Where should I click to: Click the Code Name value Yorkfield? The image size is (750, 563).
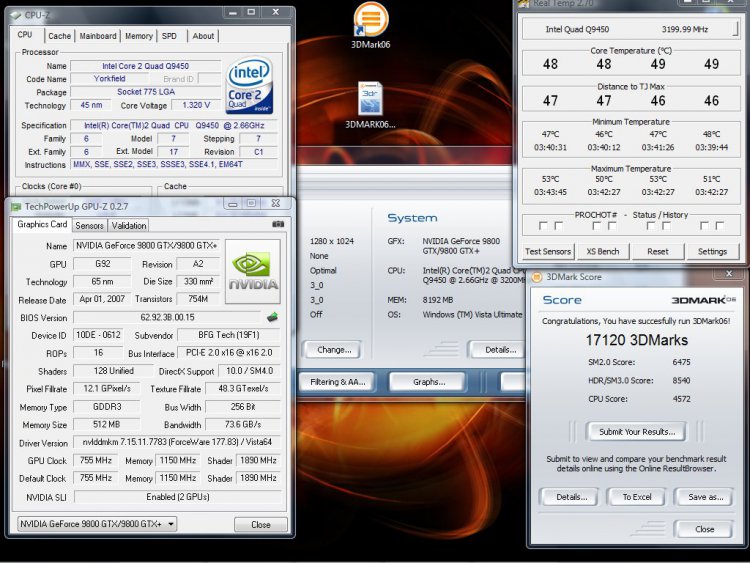click(110, 78)
